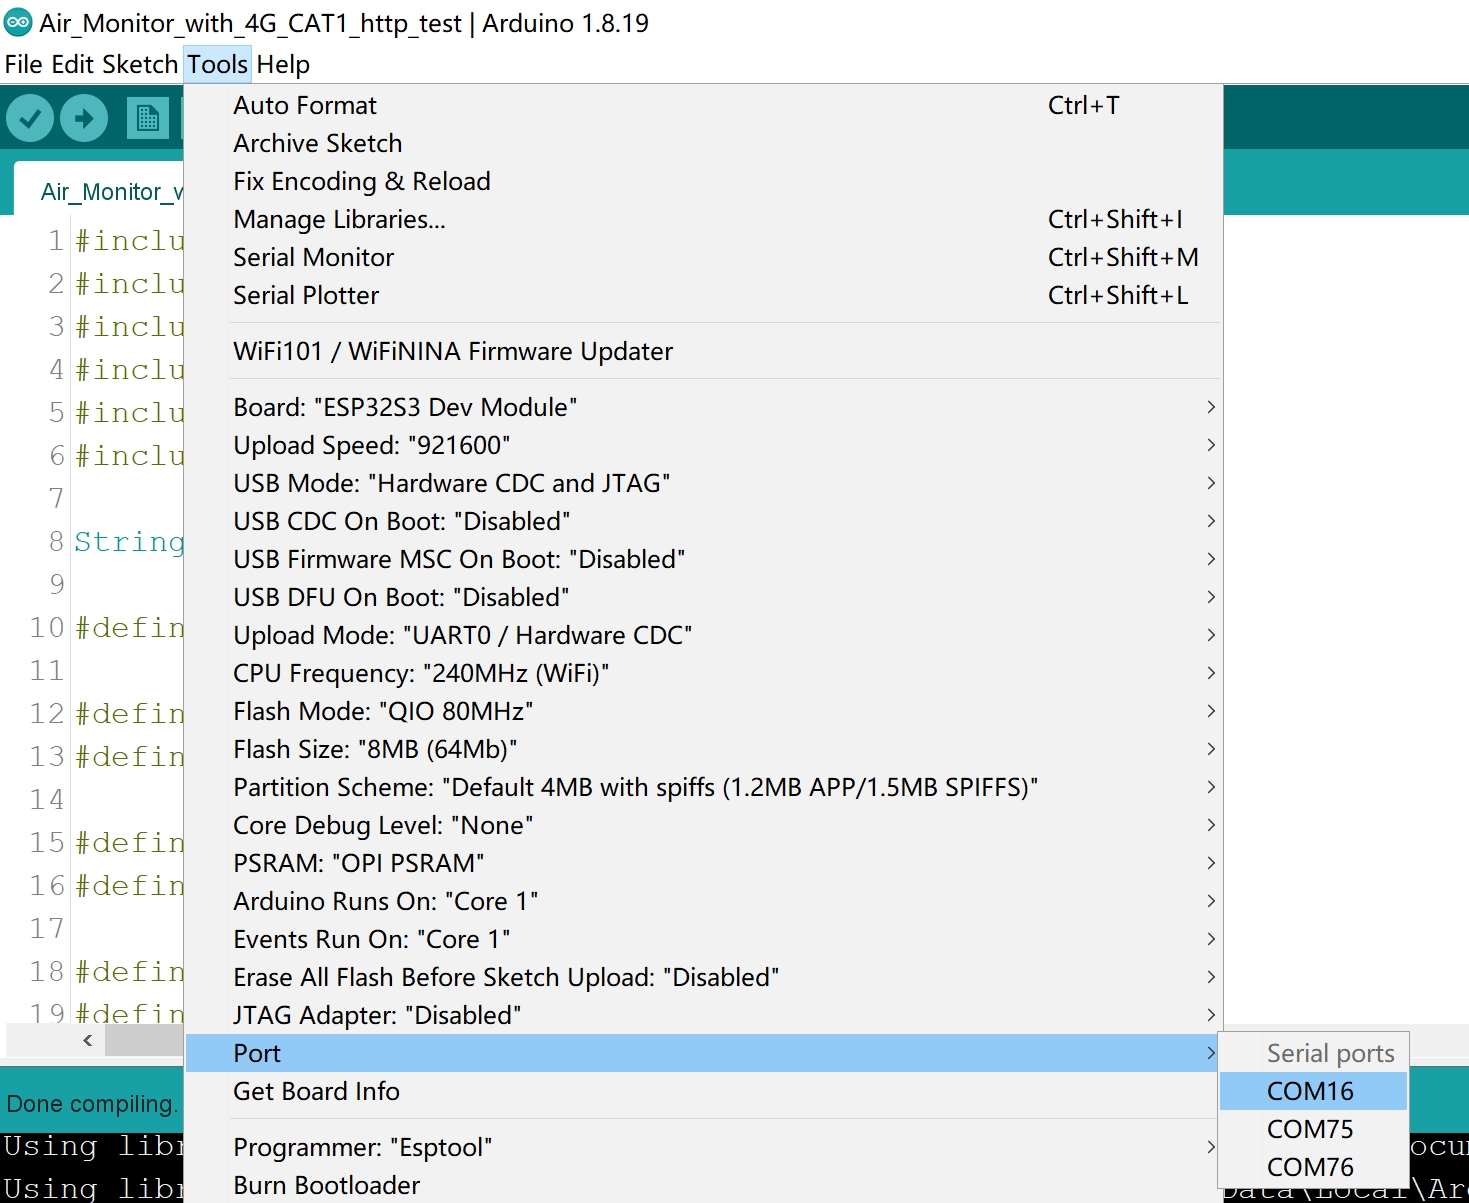Screen dimensions: 1469x1203
Task: Select Get Board Info
Action: tap(703, 1091)
